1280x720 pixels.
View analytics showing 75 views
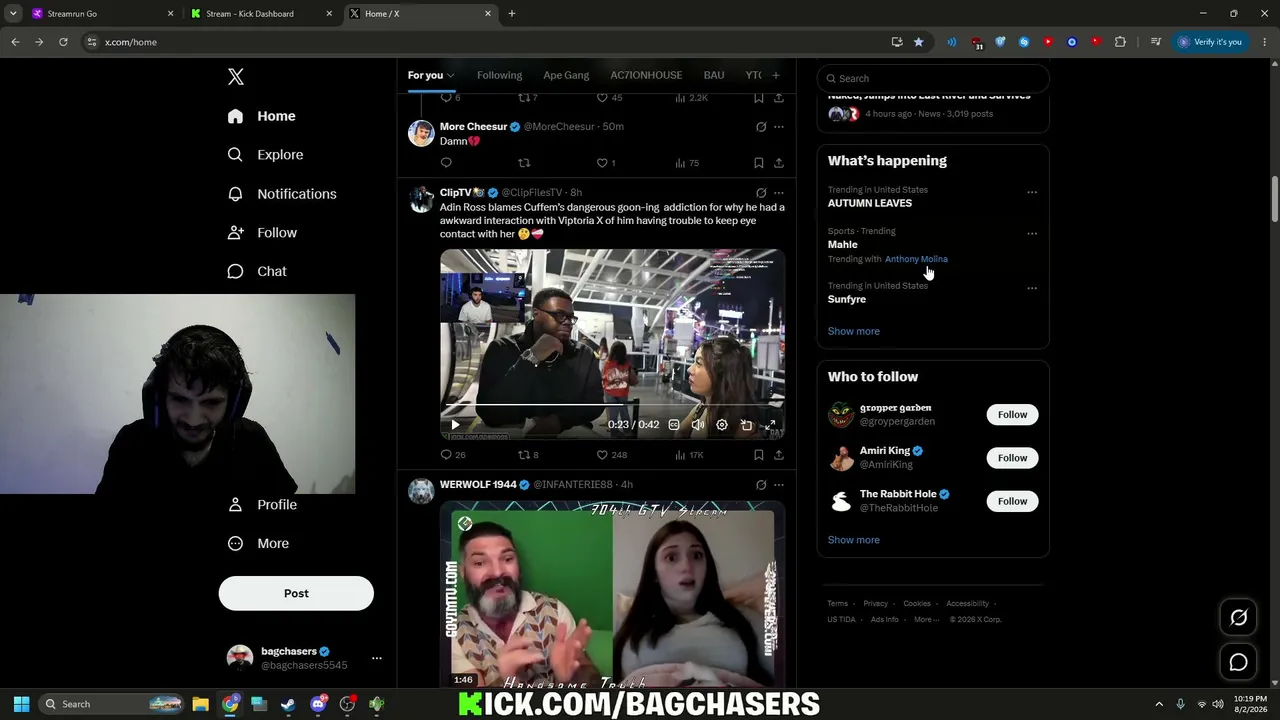pyautogui.click(x=687, y=163)
